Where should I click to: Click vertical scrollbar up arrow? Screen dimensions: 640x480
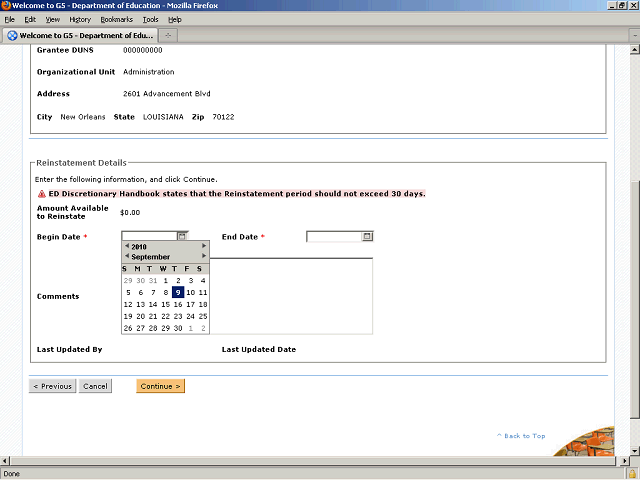click(634, 50)
